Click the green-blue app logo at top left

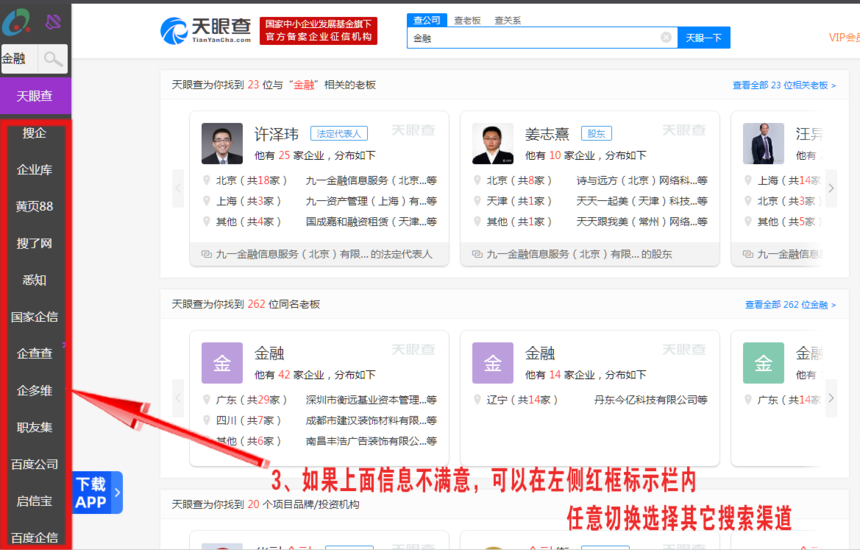click(16, 22)
